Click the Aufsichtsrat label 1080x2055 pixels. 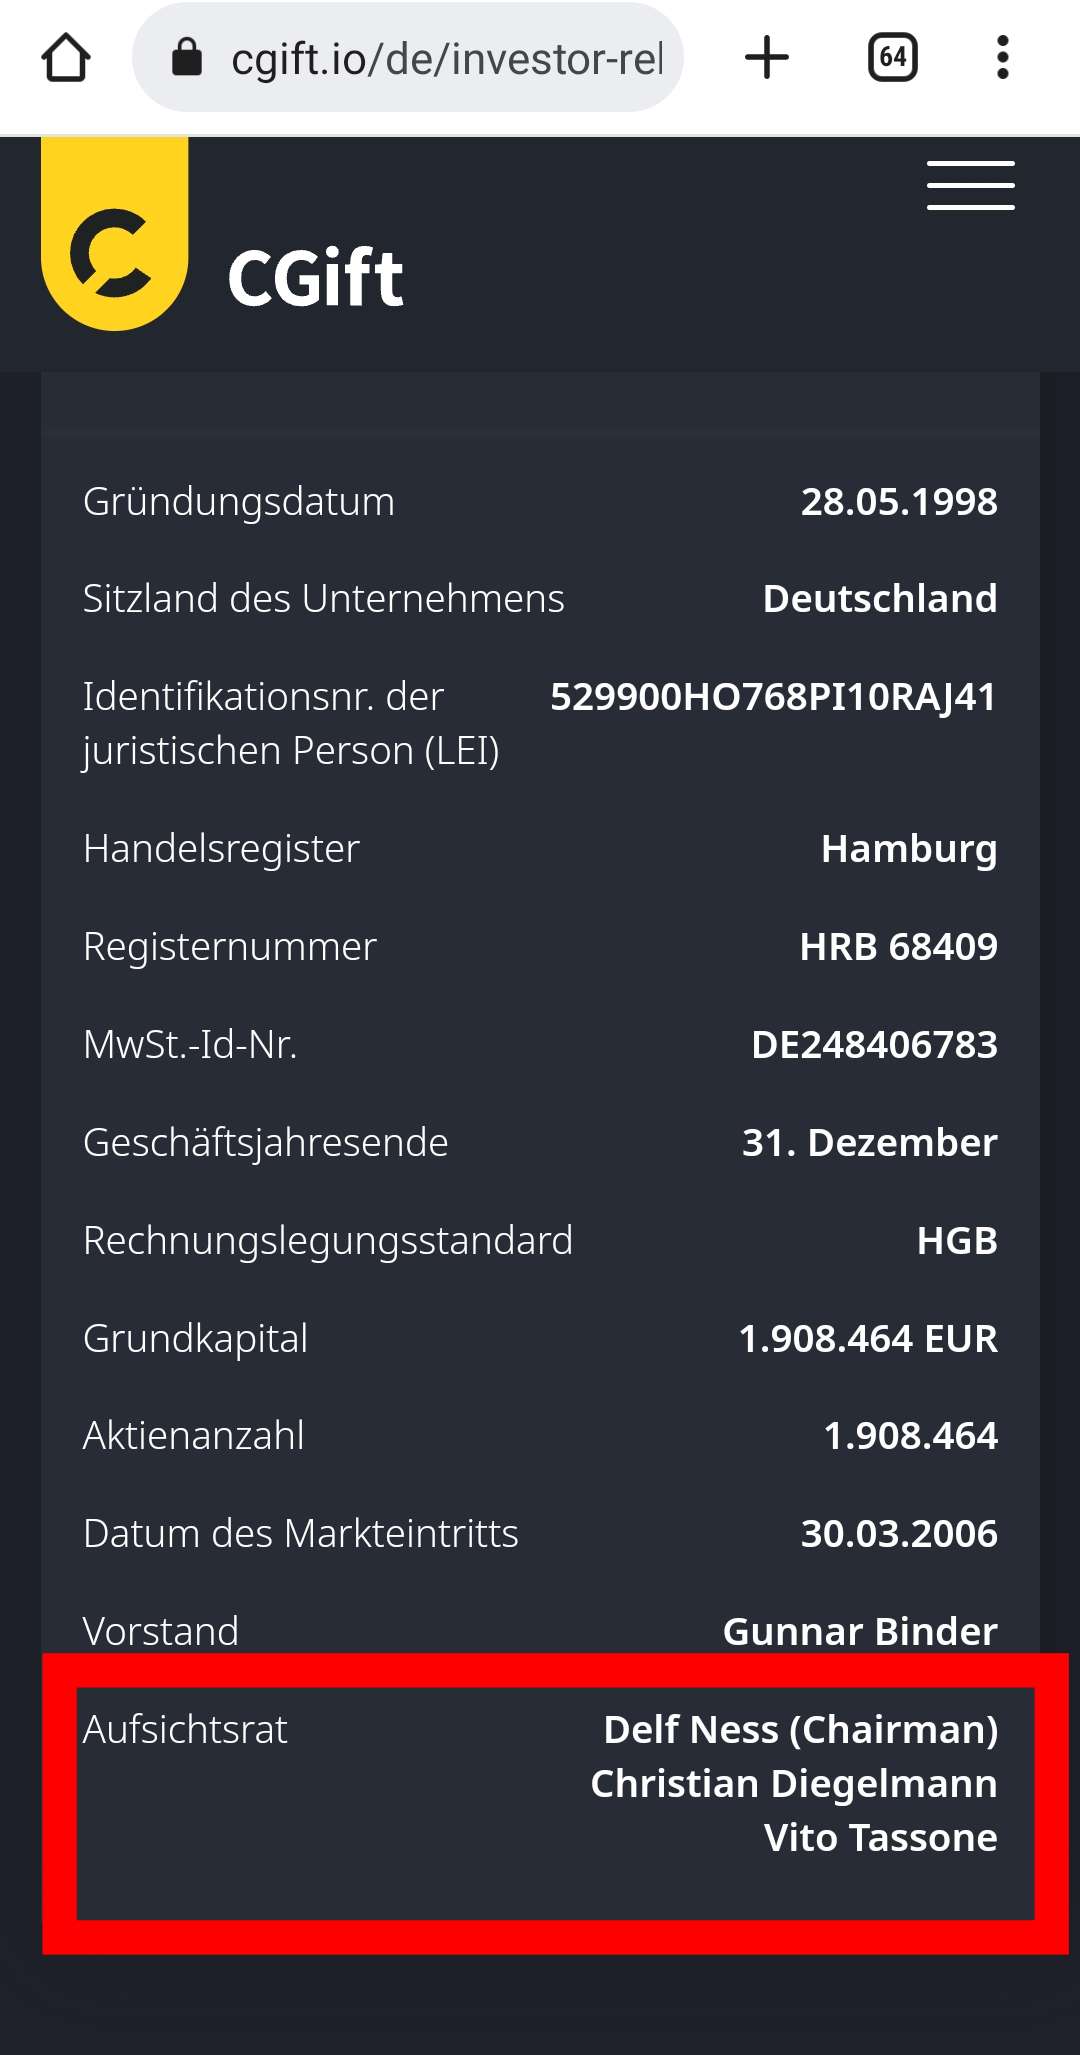(185, 1729)
